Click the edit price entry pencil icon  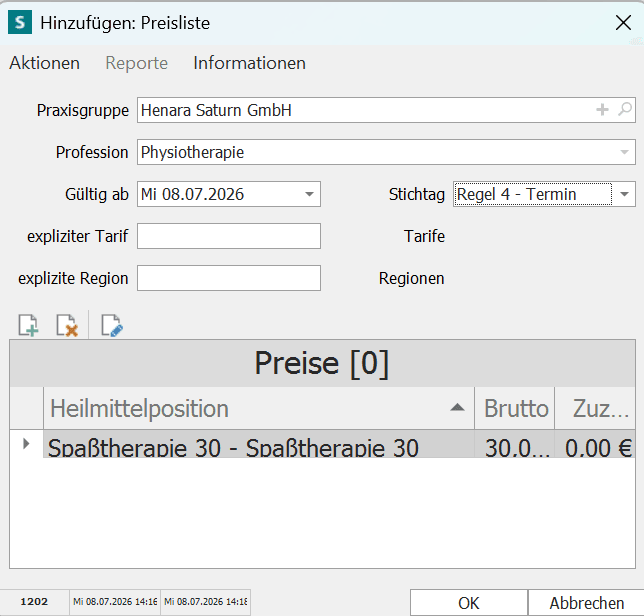(x=112, y=326)
